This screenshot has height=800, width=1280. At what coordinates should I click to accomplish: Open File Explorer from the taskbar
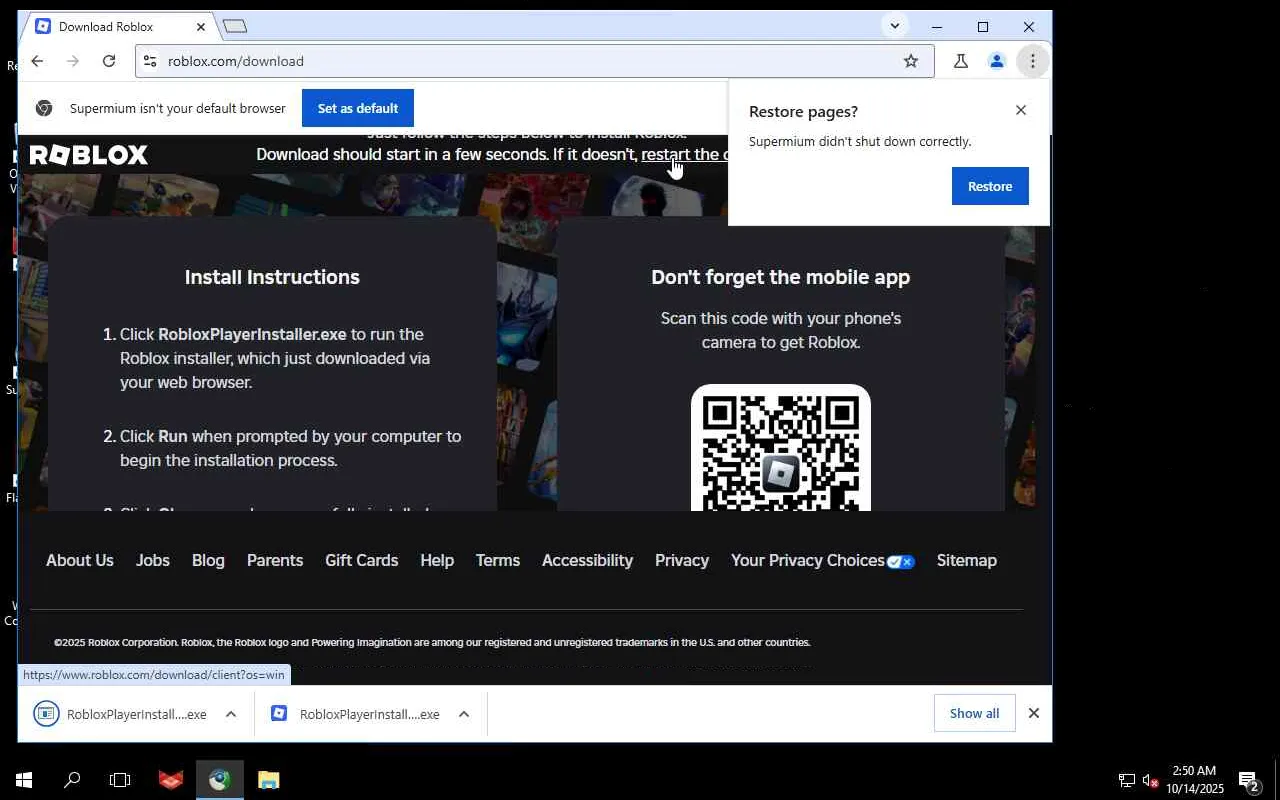click(x=268, y=780)
